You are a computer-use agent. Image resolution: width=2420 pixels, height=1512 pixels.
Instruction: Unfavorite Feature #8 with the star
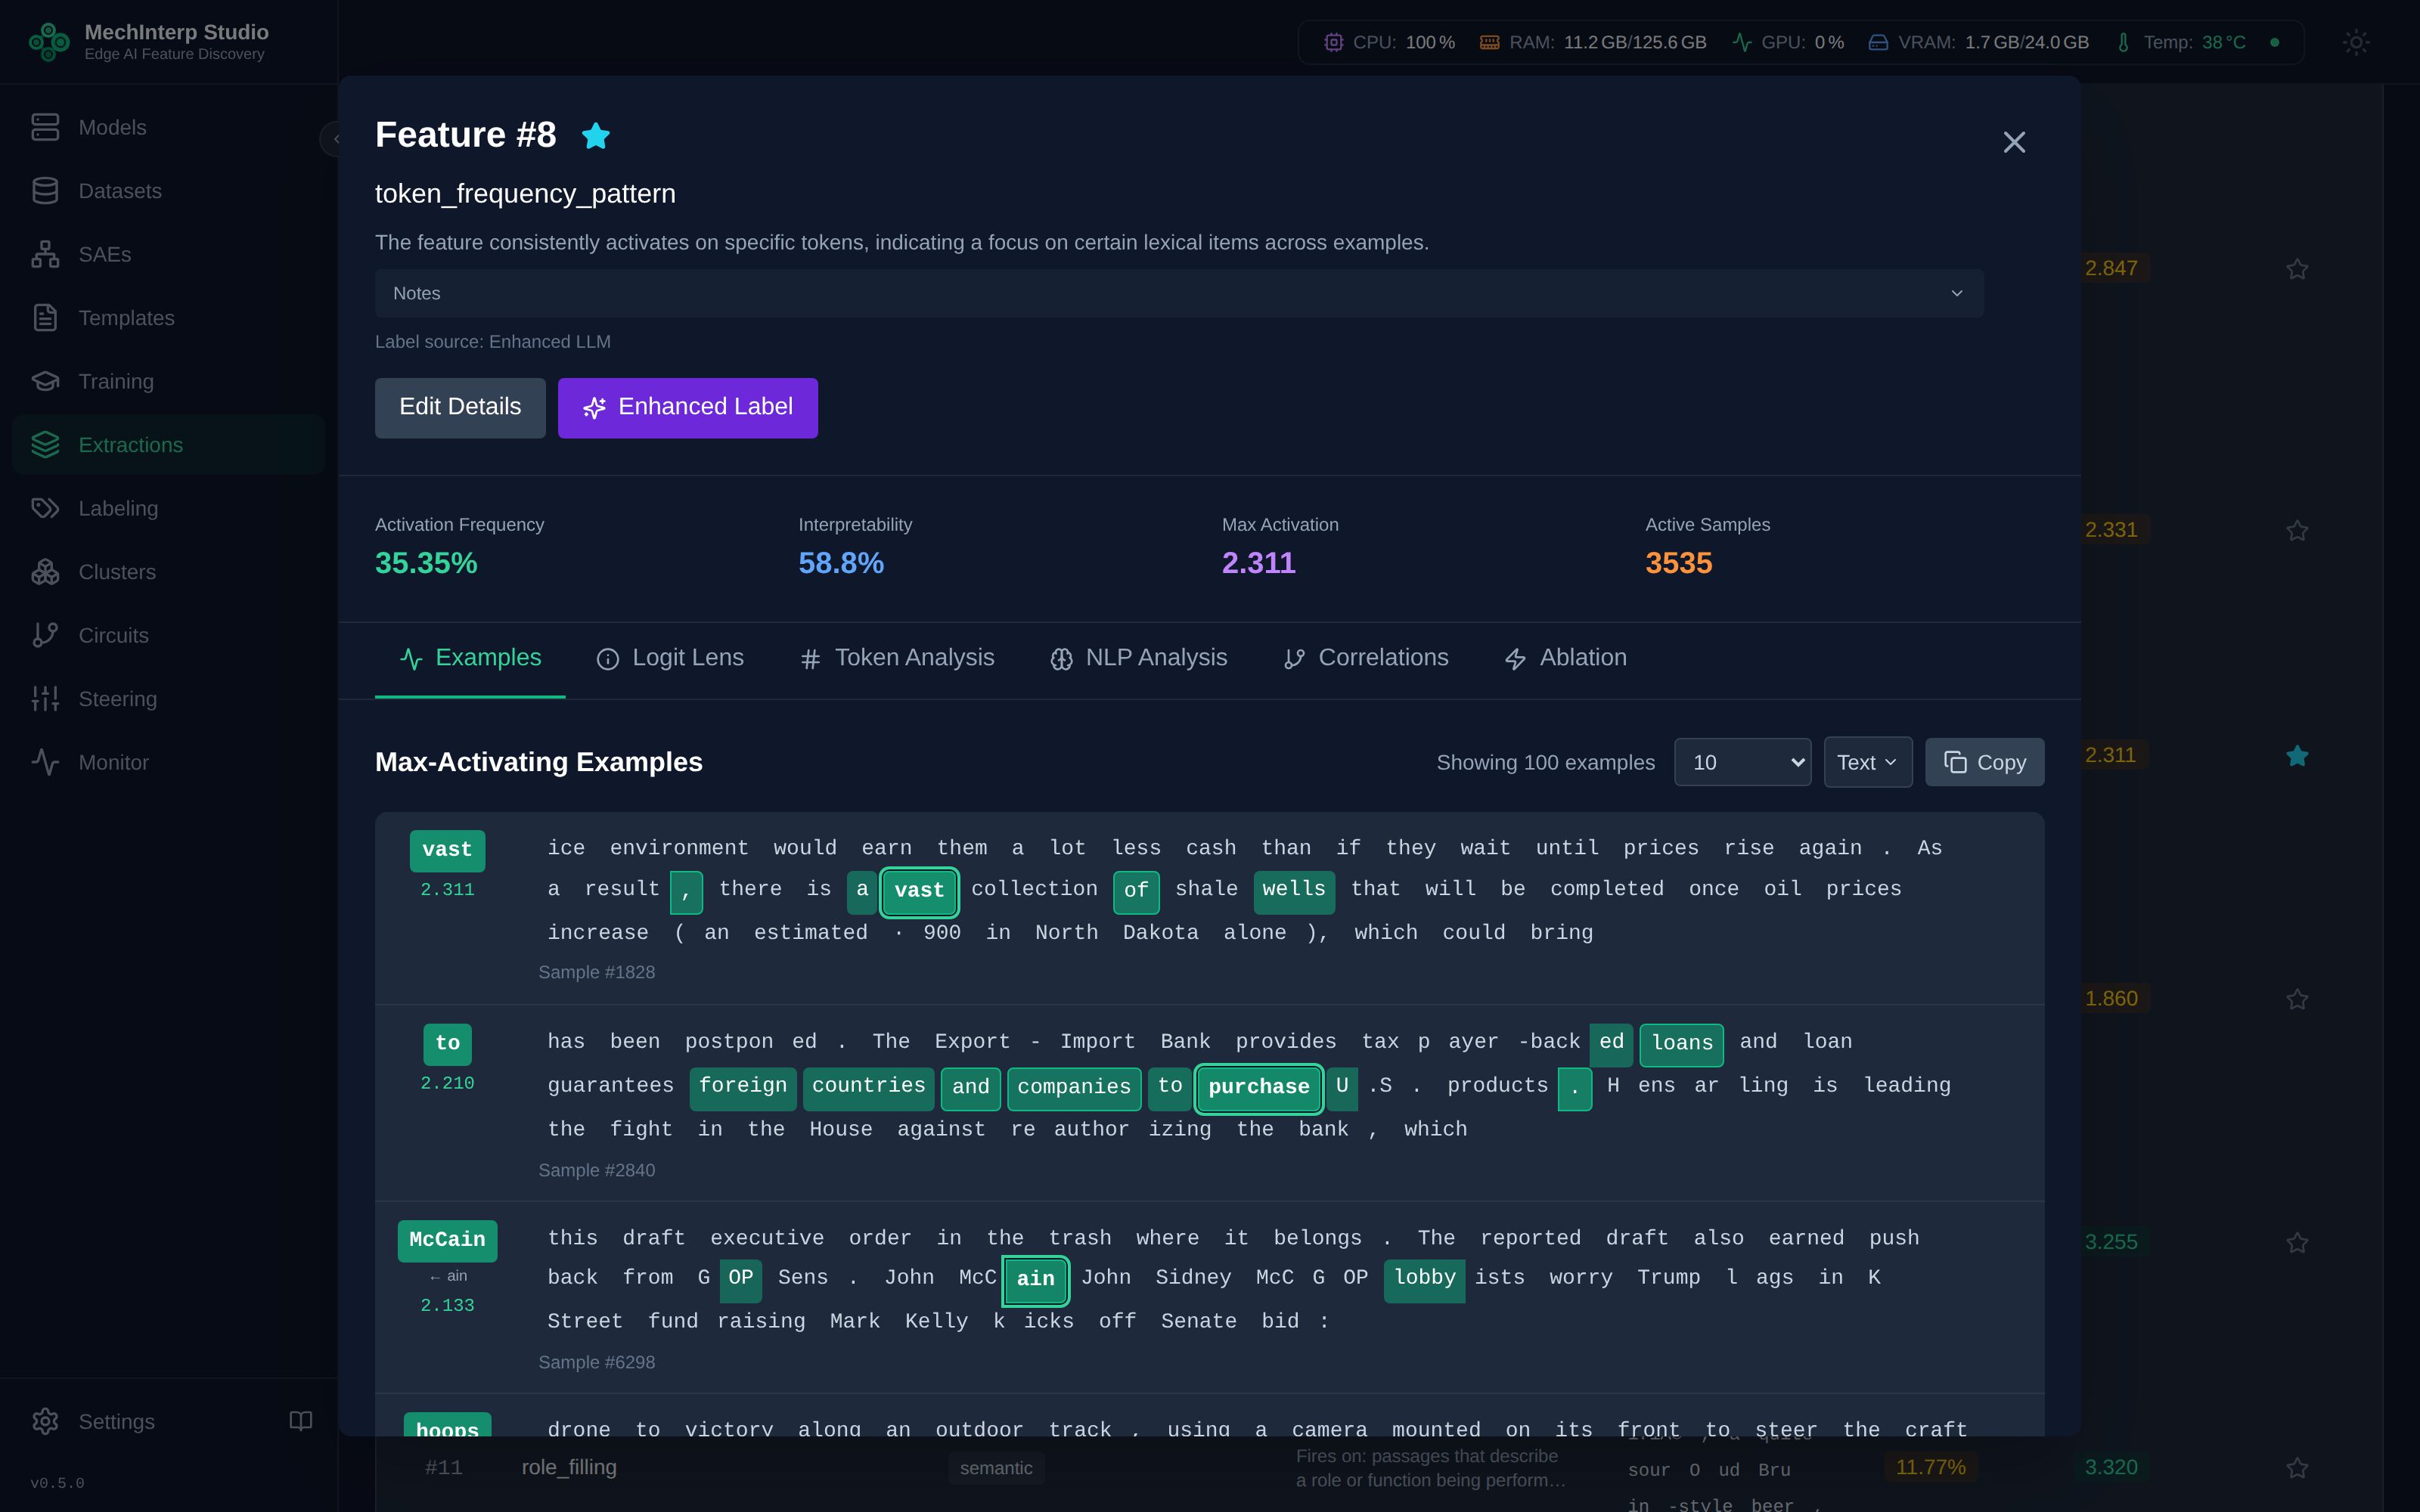pyautogui.click(x=596, y=135)
